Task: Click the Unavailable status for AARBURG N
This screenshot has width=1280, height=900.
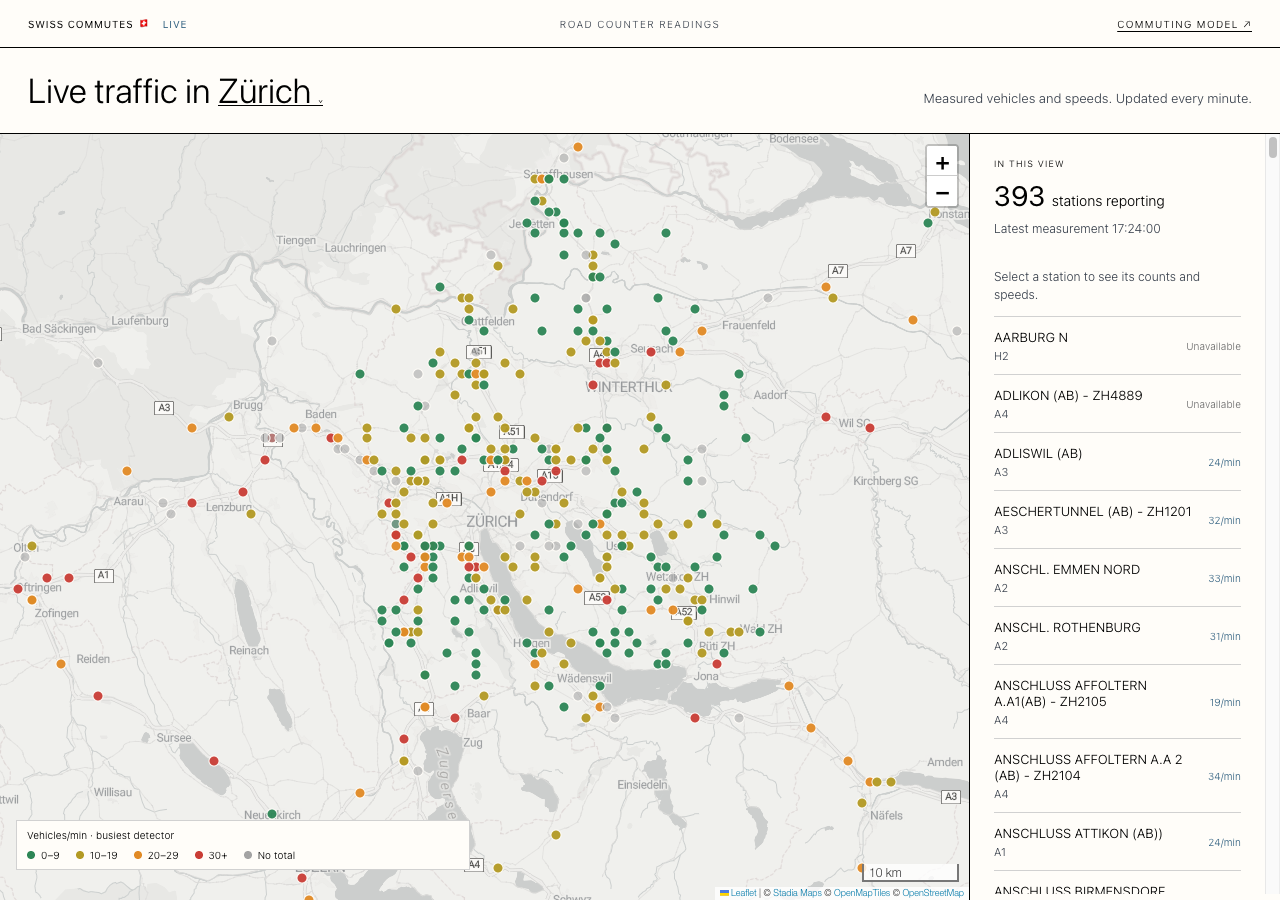Action: coord(1213,346)
